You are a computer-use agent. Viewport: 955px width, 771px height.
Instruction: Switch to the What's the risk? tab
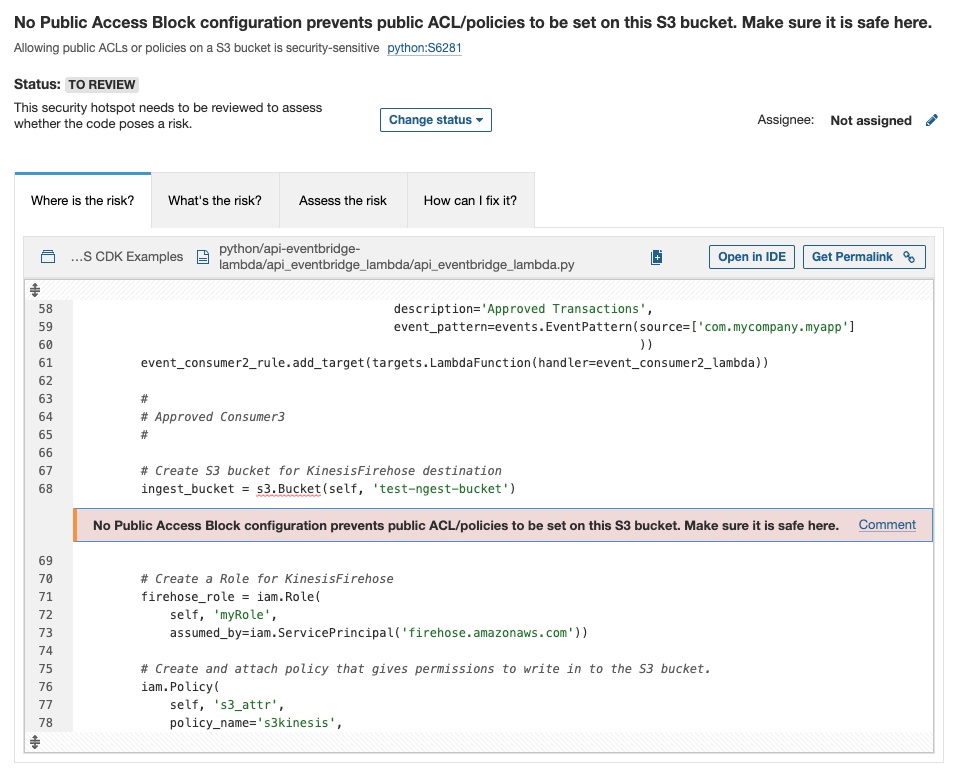215,200
